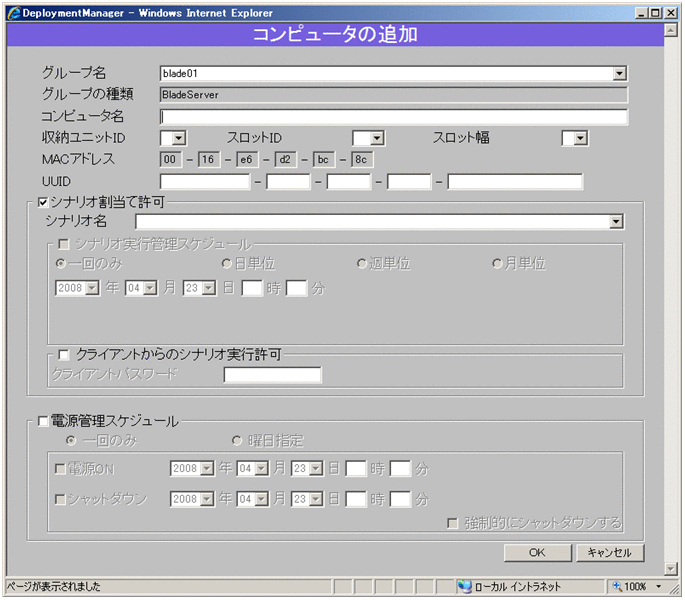This screenshot has height=600, width=685.
Task: Click the zoom magnifier icon in status bar
Action: click(617, 586)
